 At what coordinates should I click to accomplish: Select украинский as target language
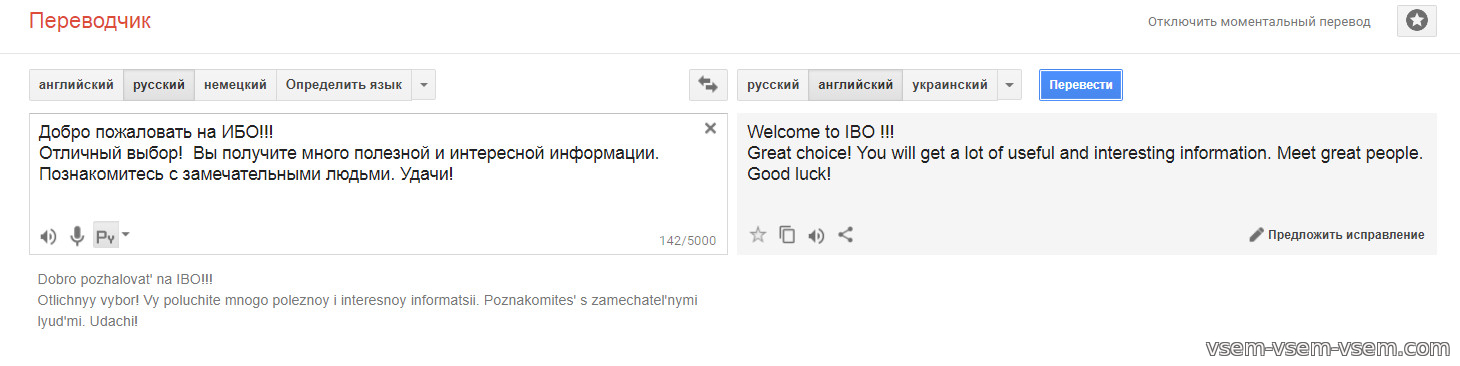[950, 85]
